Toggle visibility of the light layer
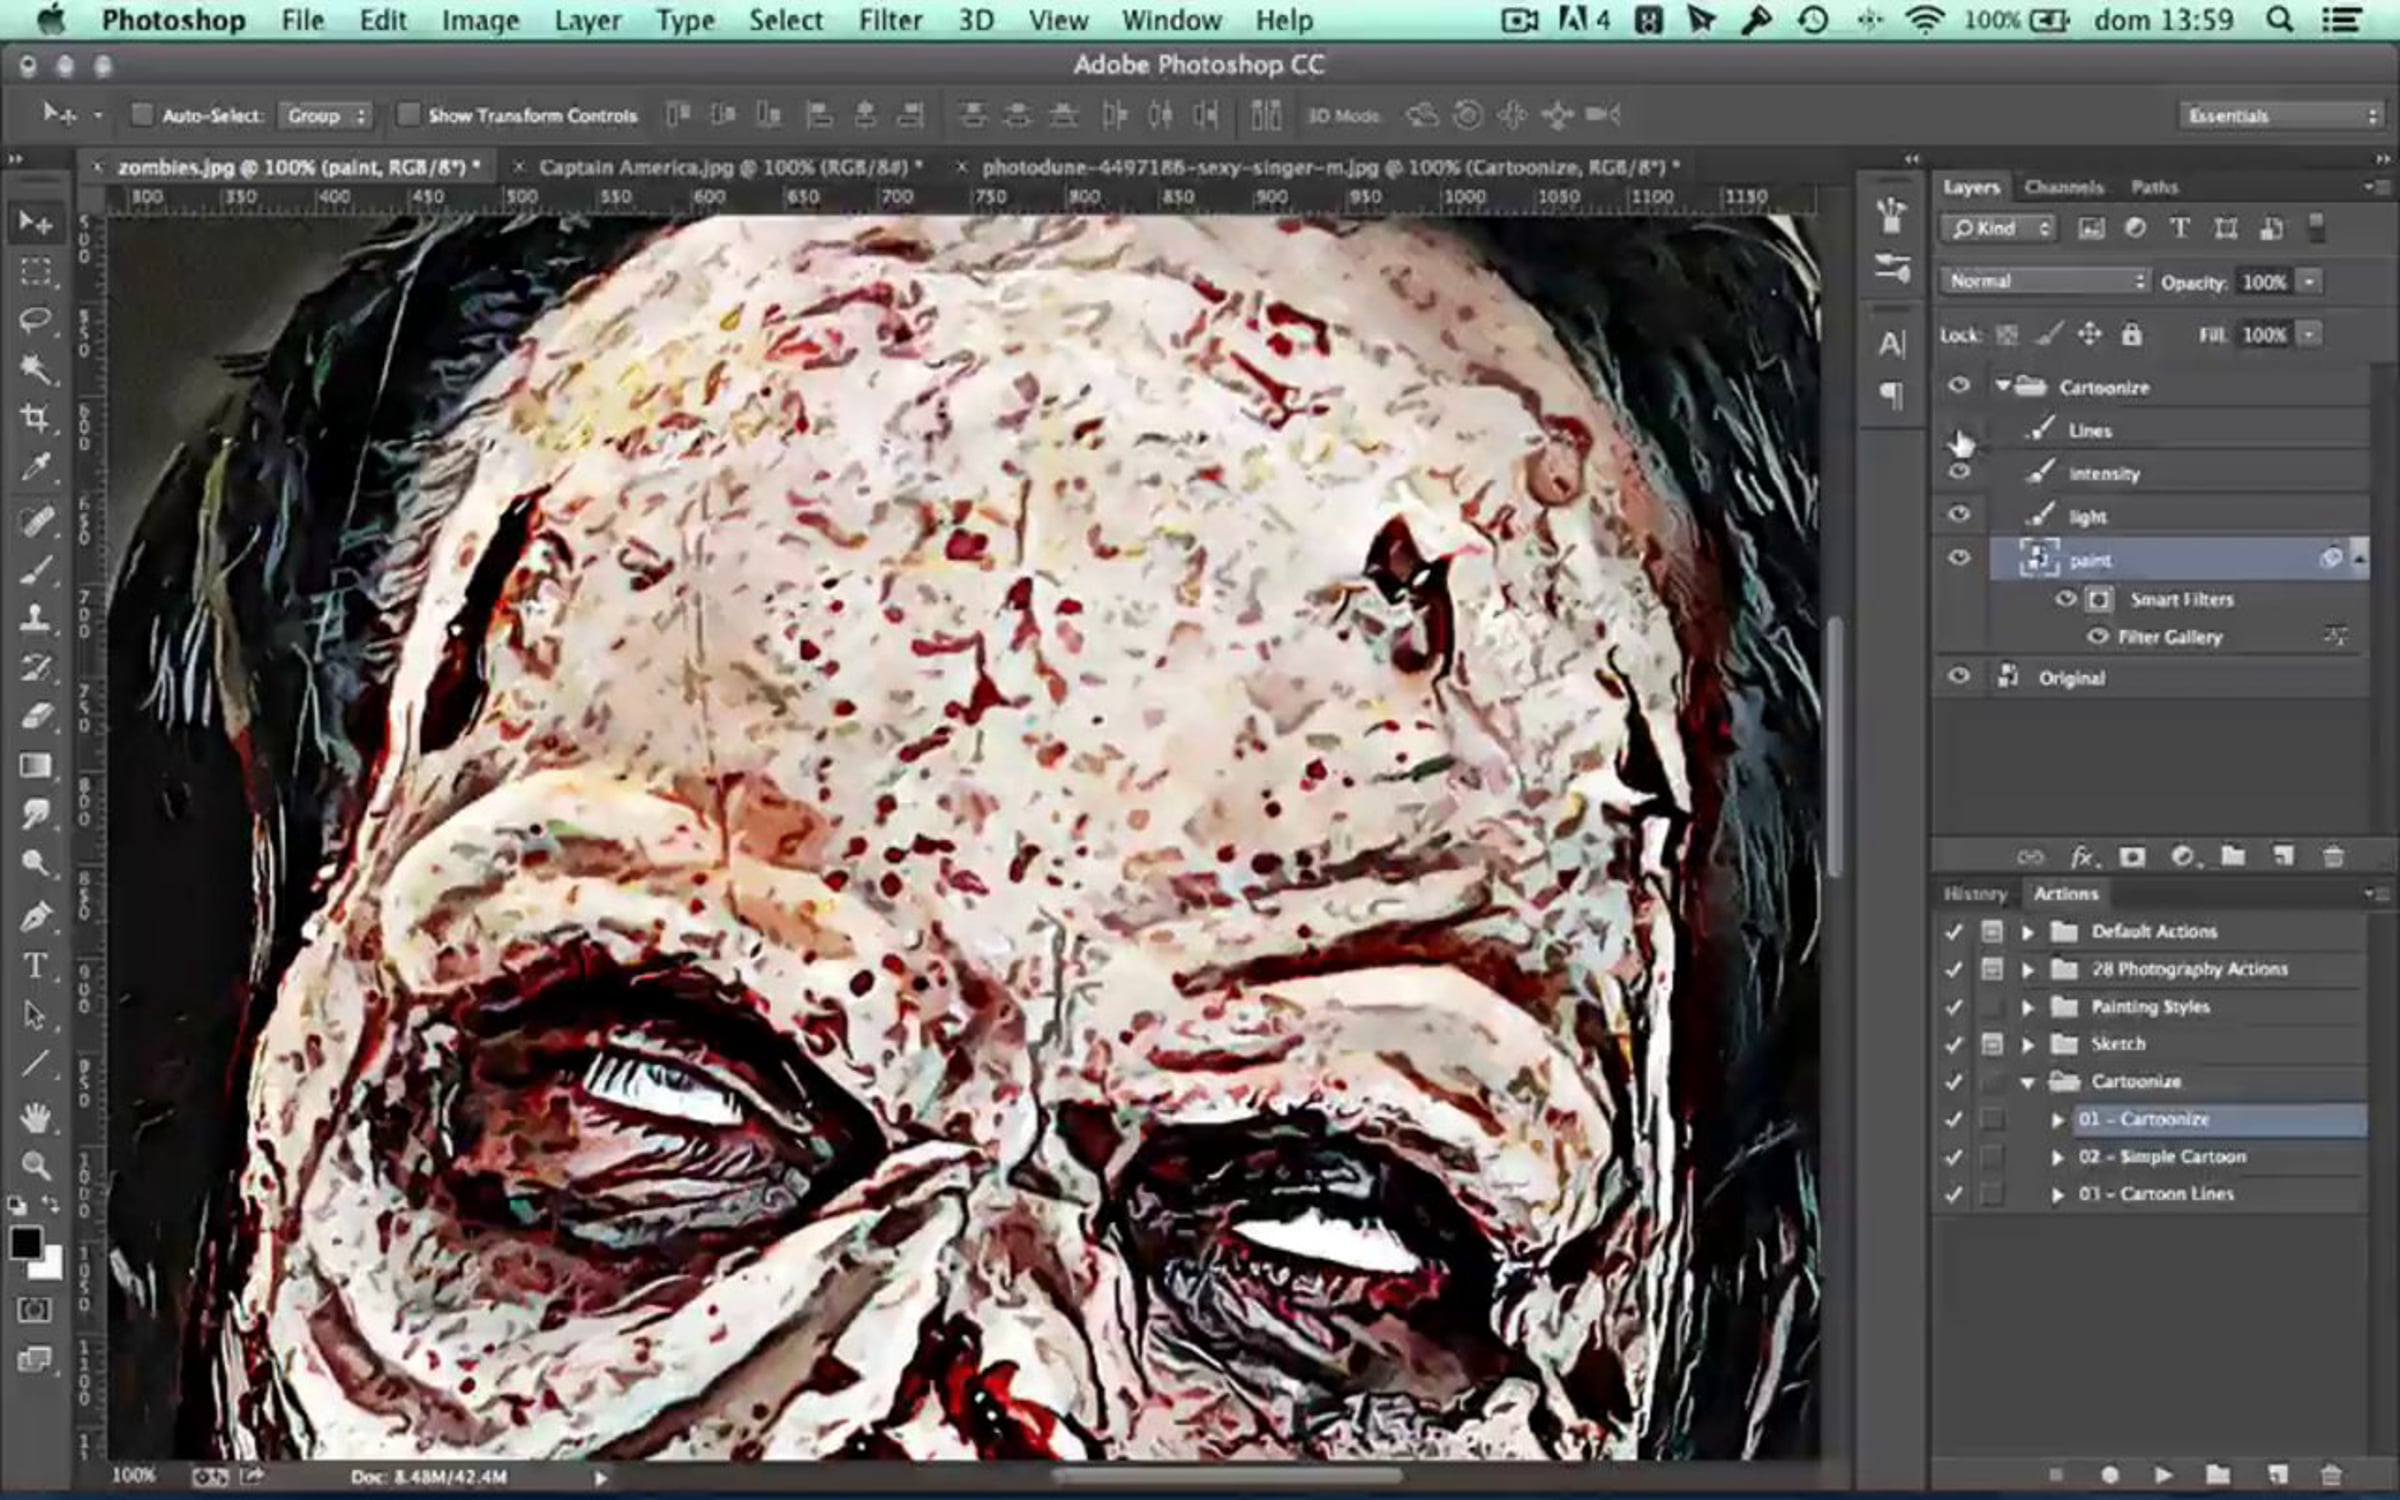 tap(1958, 515)
